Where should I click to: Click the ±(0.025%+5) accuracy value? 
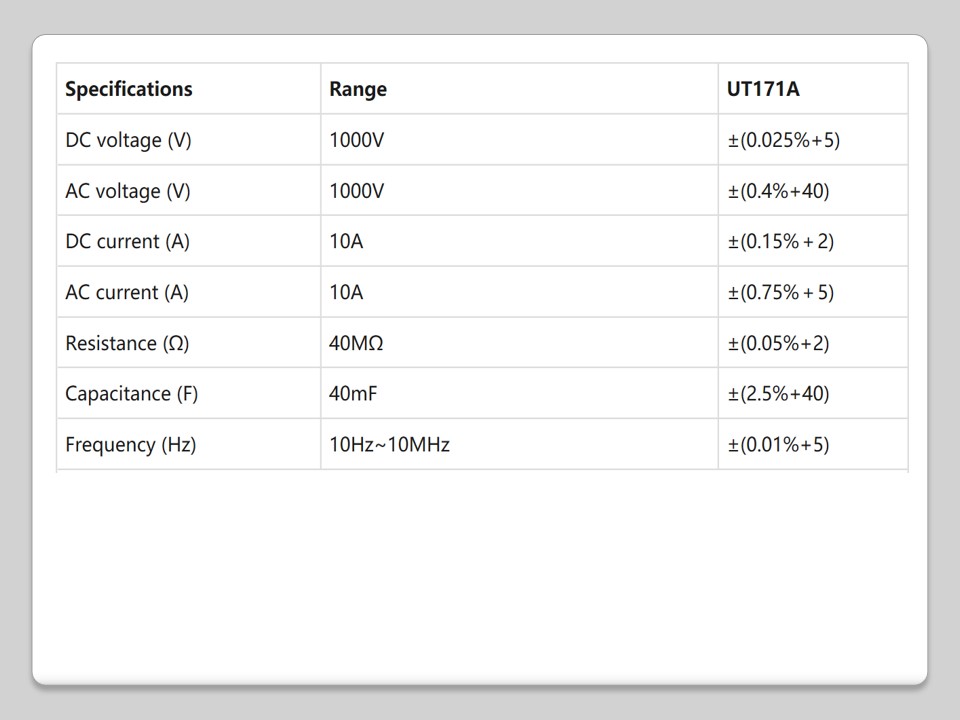(x=783, y=140)
